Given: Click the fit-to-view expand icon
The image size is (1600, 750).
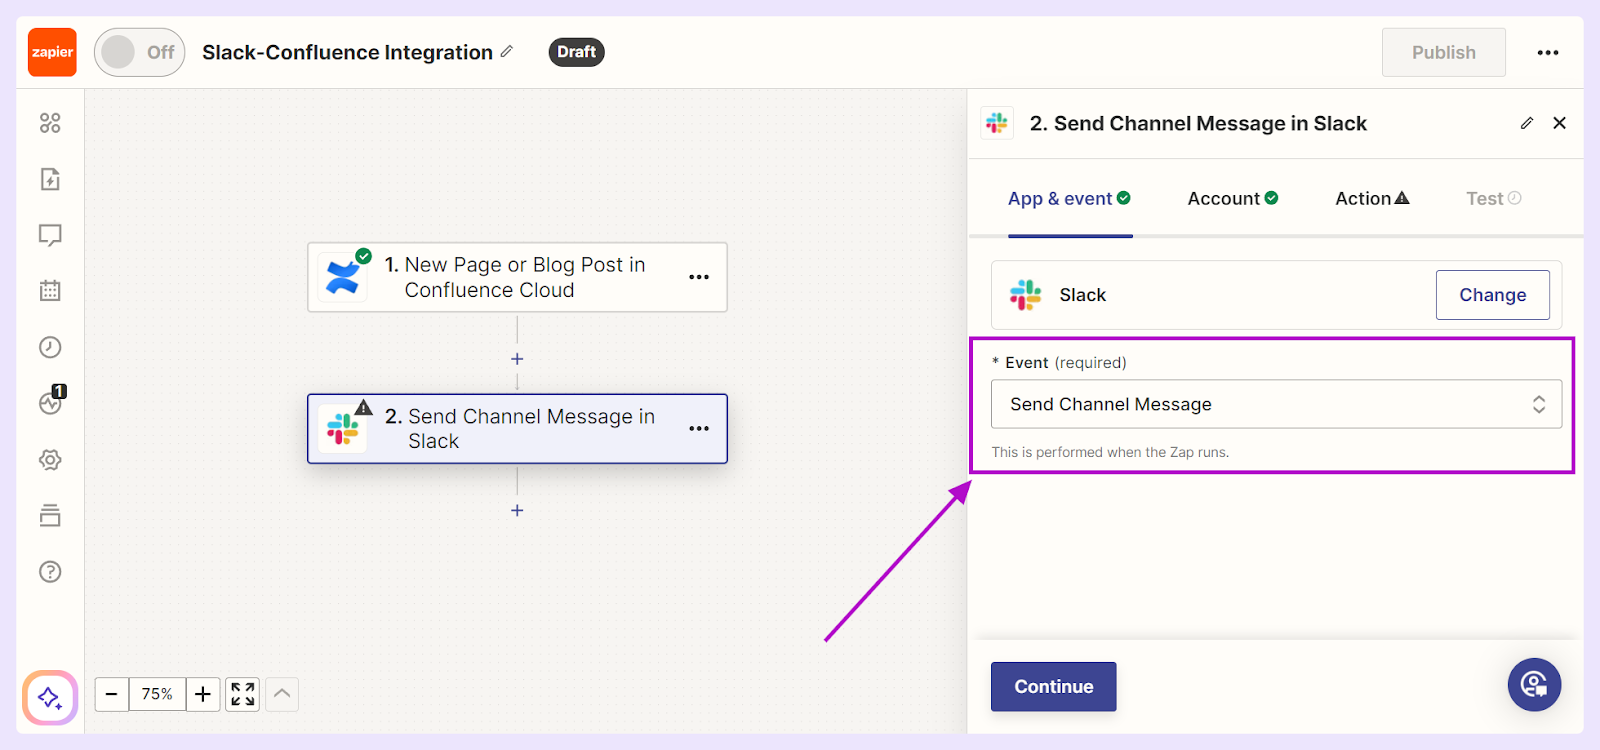Looking at the screenshot, I should pyautogui.click(x=243, y=694).
